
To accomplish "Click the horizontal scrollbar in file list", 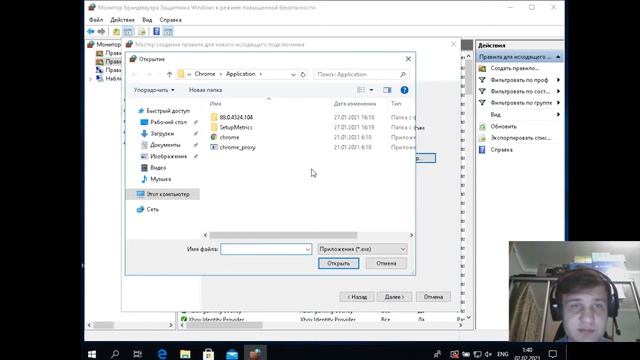I will [x=283, y=235].
